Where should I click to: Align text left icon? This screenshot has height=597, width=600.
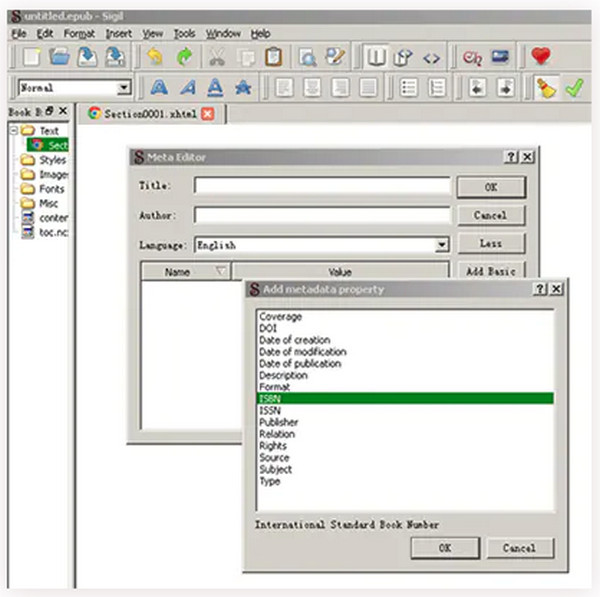coord(284,87)
